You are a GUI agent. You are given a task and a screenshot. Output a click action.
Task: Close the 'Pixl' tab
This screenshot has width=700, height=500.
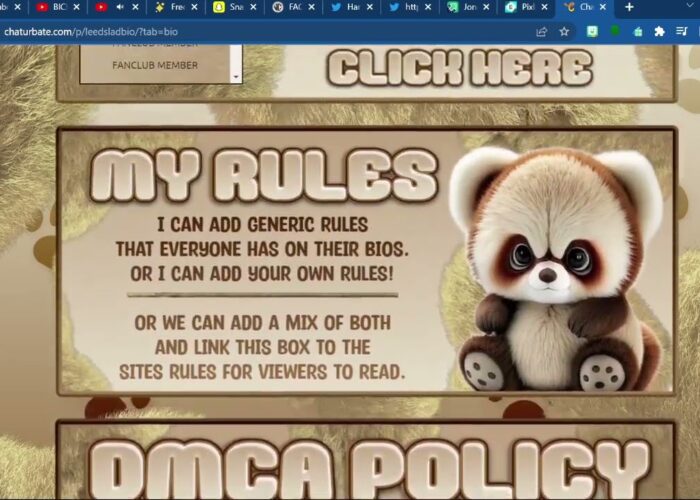pos(544,7)
